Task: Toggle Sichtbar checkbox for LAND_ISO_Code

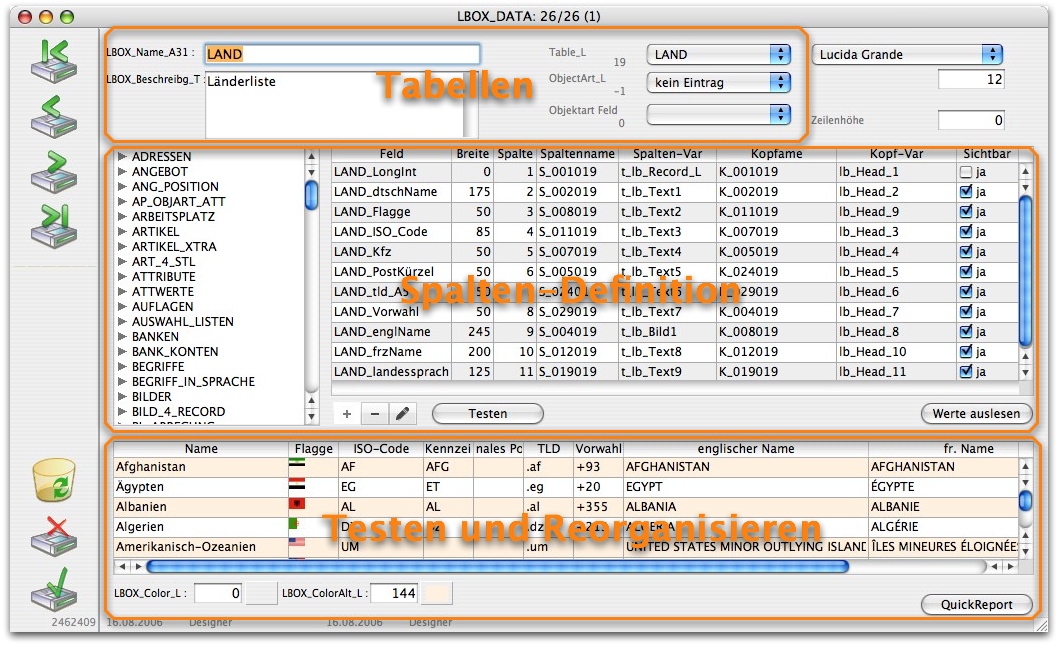Action: pyautogui.click(x=966, y=232)
